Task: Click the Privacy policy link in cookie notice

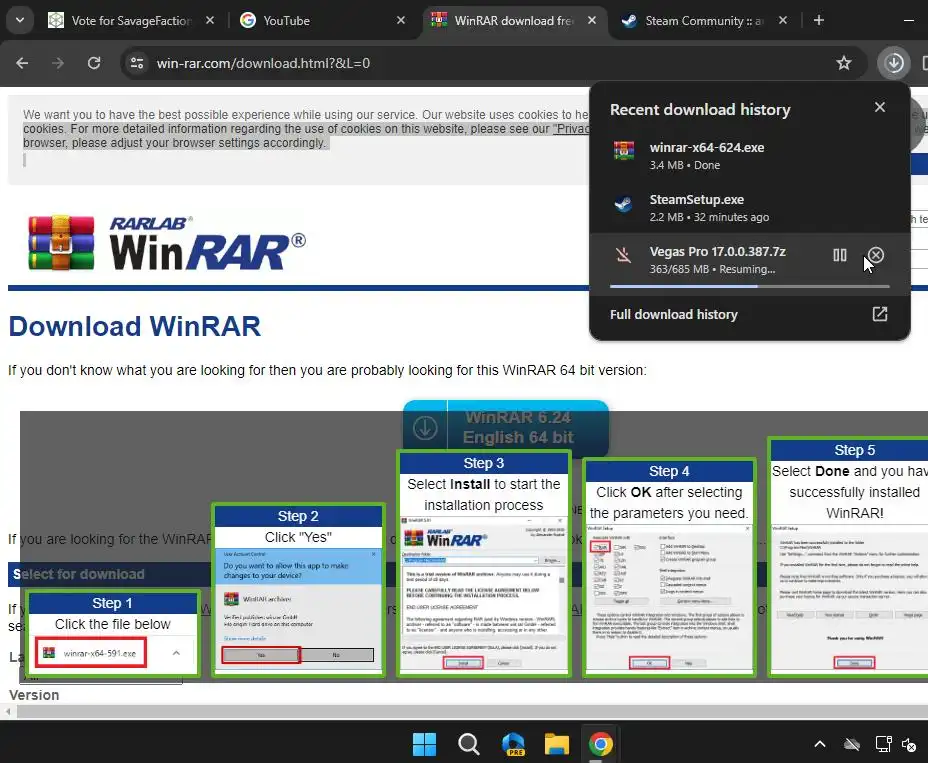Action: (571, 129)
